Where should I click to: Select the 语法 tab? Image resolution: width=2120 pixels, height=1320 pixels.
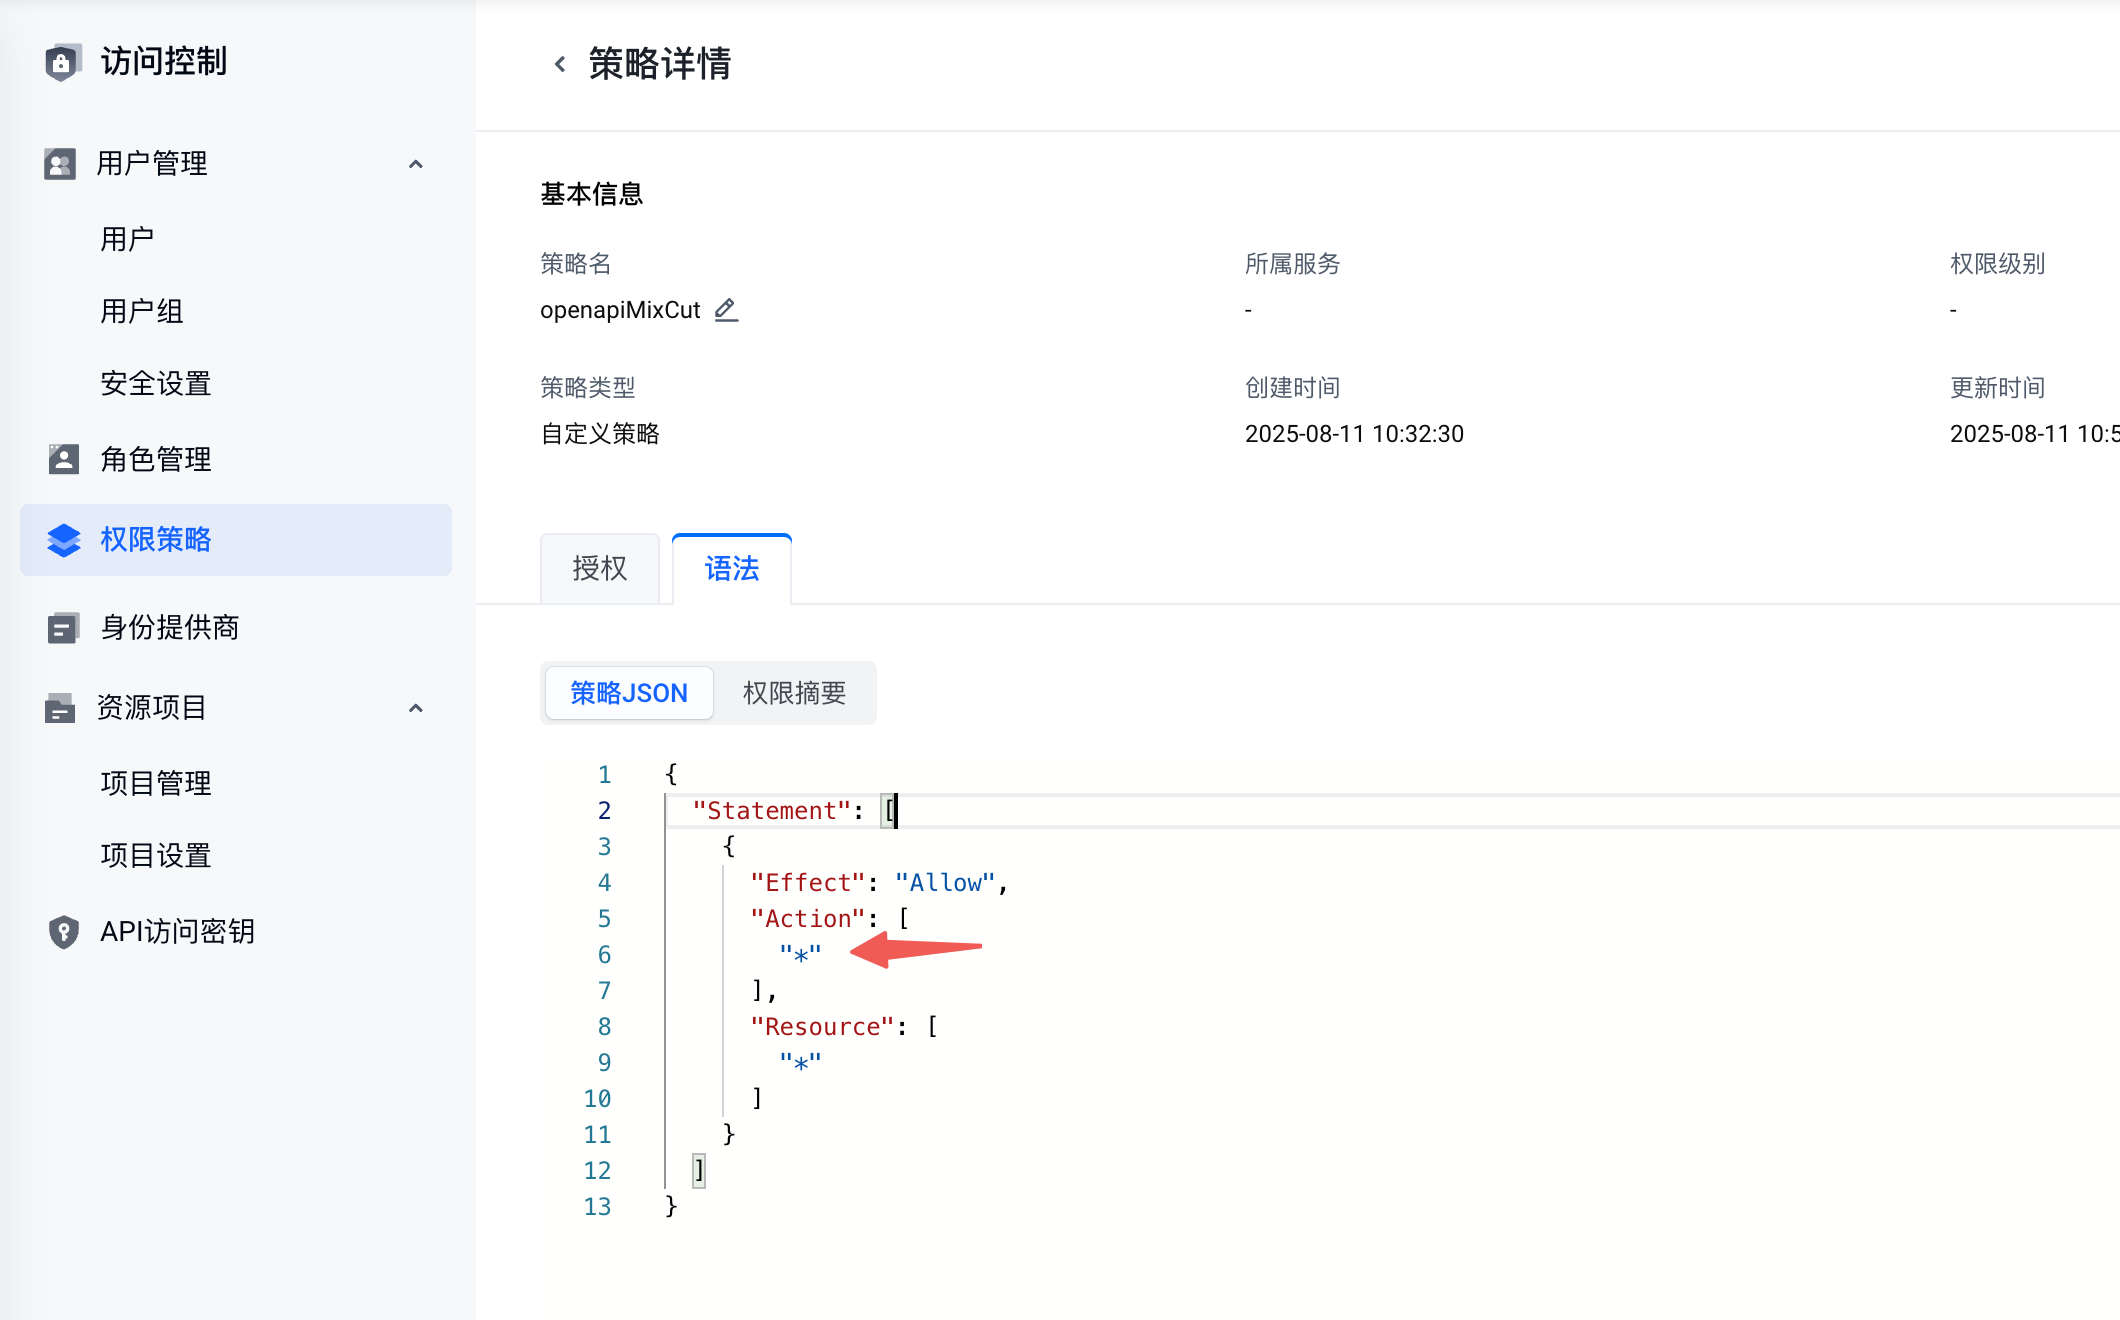coord(731,569)
